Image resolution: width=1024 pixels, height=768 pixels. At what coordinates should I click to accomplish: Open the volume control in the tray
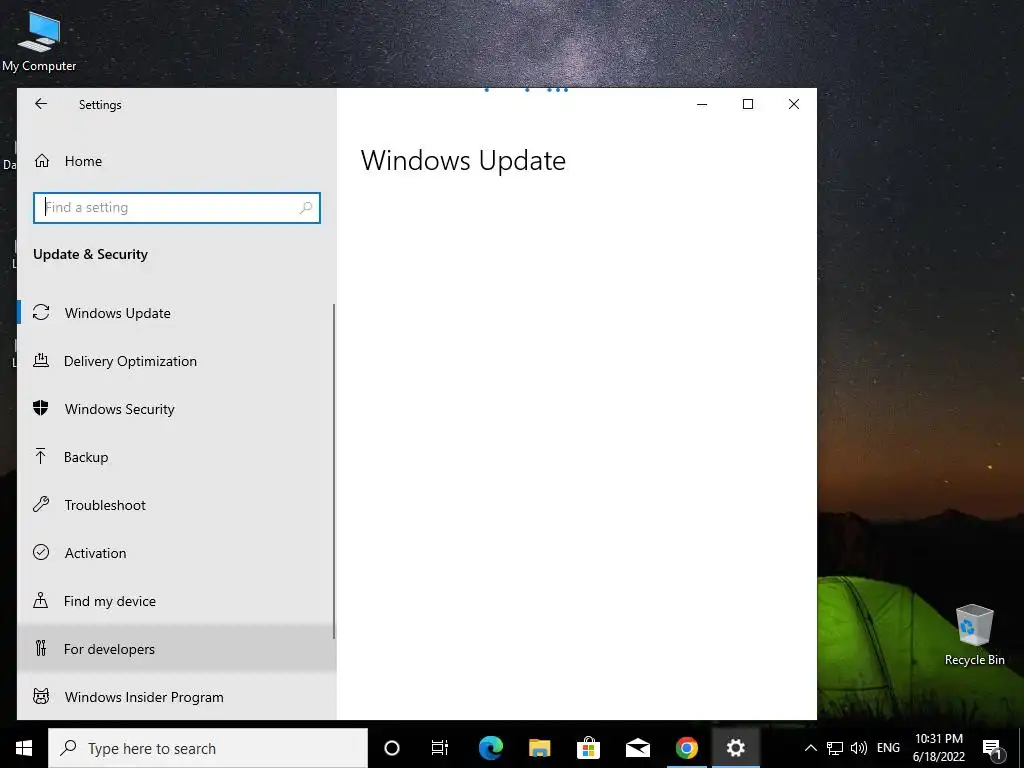[859, 748]
